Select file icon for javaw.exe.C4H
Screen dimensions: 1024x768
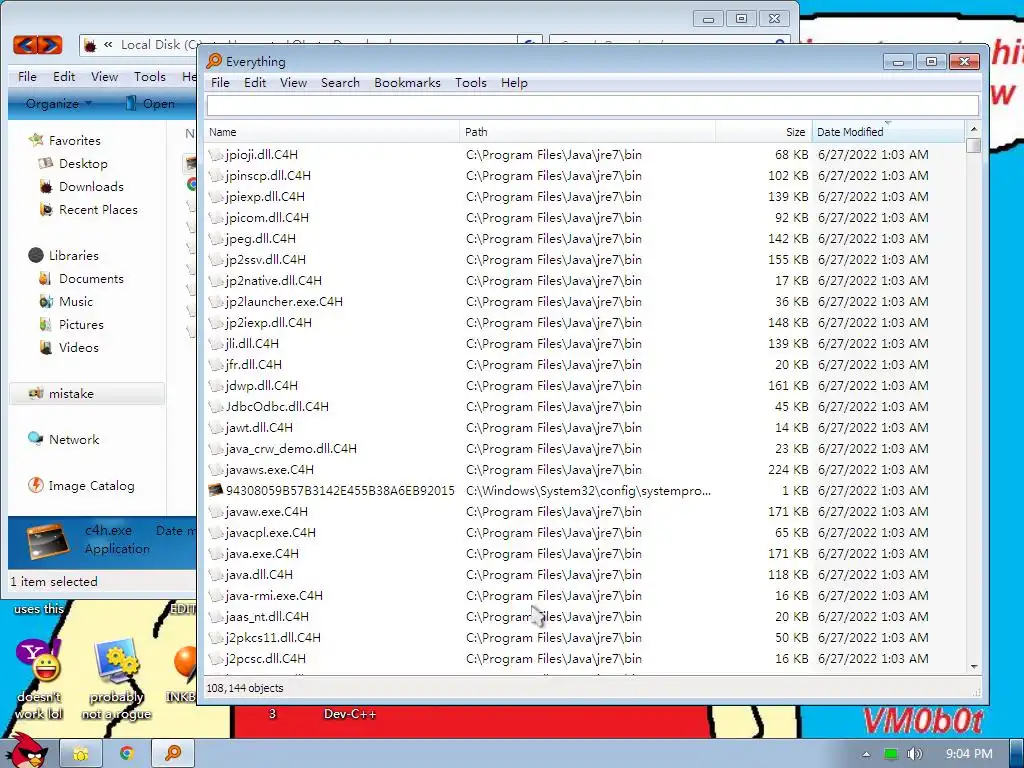coord(216,511)
